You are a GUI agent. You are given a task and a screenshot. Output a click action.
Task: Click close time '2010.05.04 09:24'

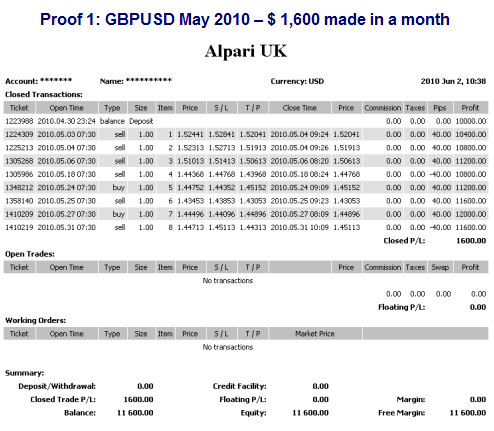(299, 135)
